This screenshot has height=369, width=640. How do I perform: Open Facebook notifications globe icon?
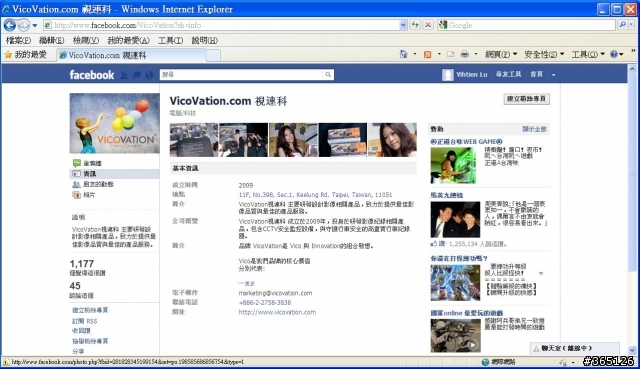point(149,75)
